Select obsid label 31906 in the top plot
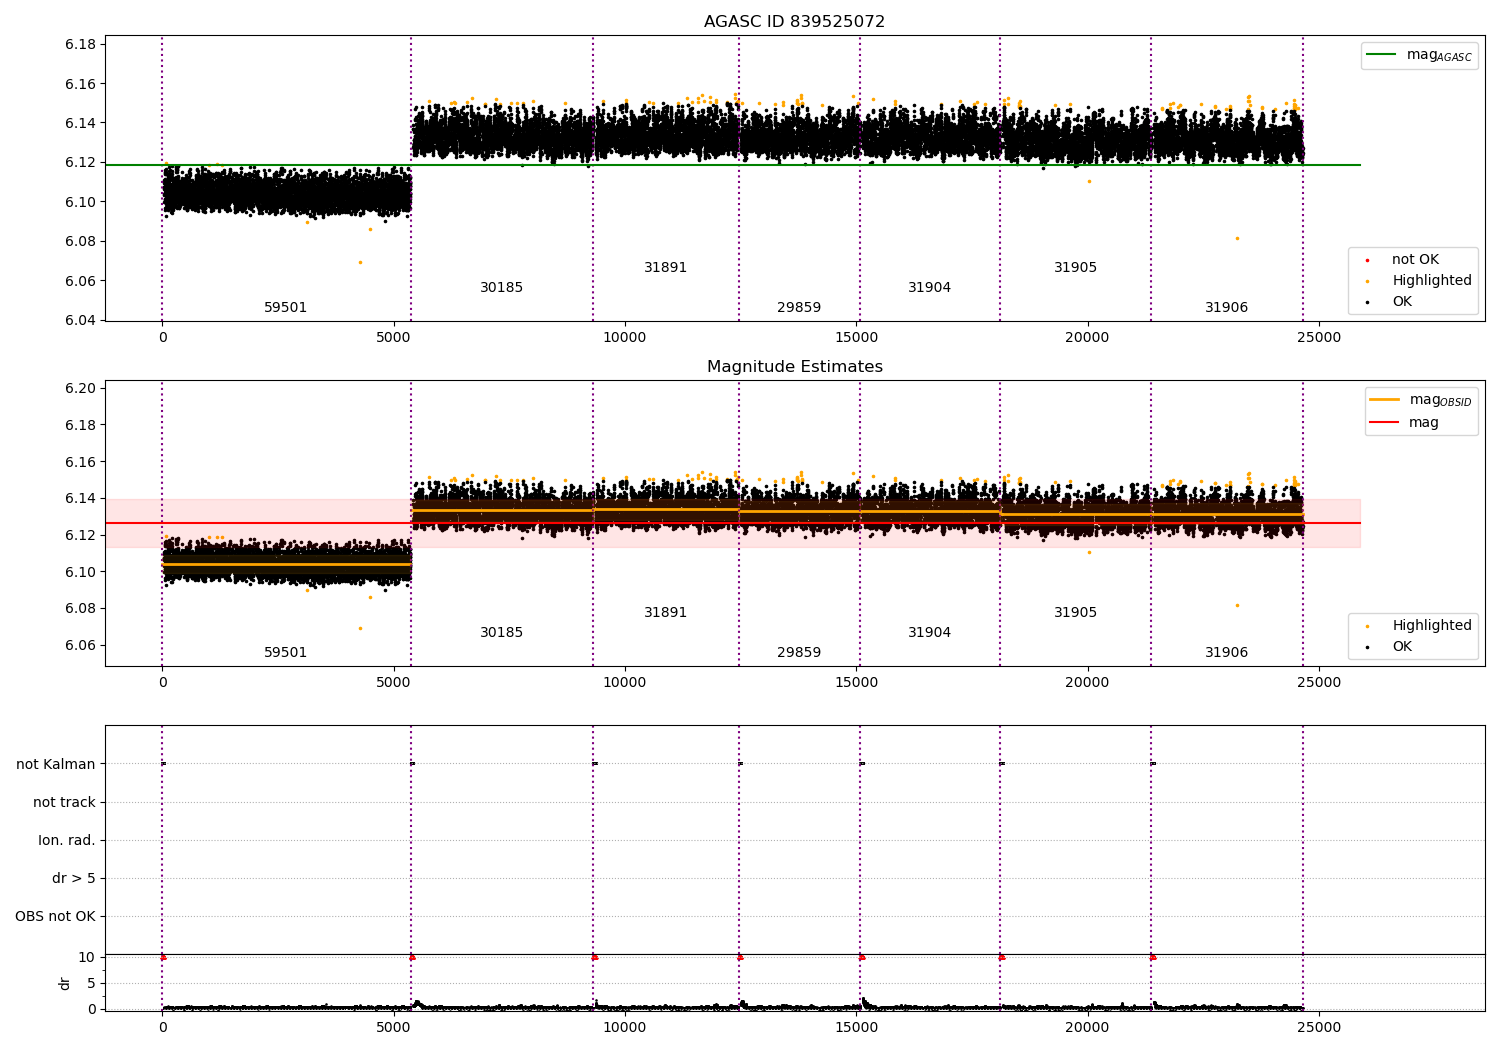This screenshot has height=1050, width=1500. tap(1226, 308)
